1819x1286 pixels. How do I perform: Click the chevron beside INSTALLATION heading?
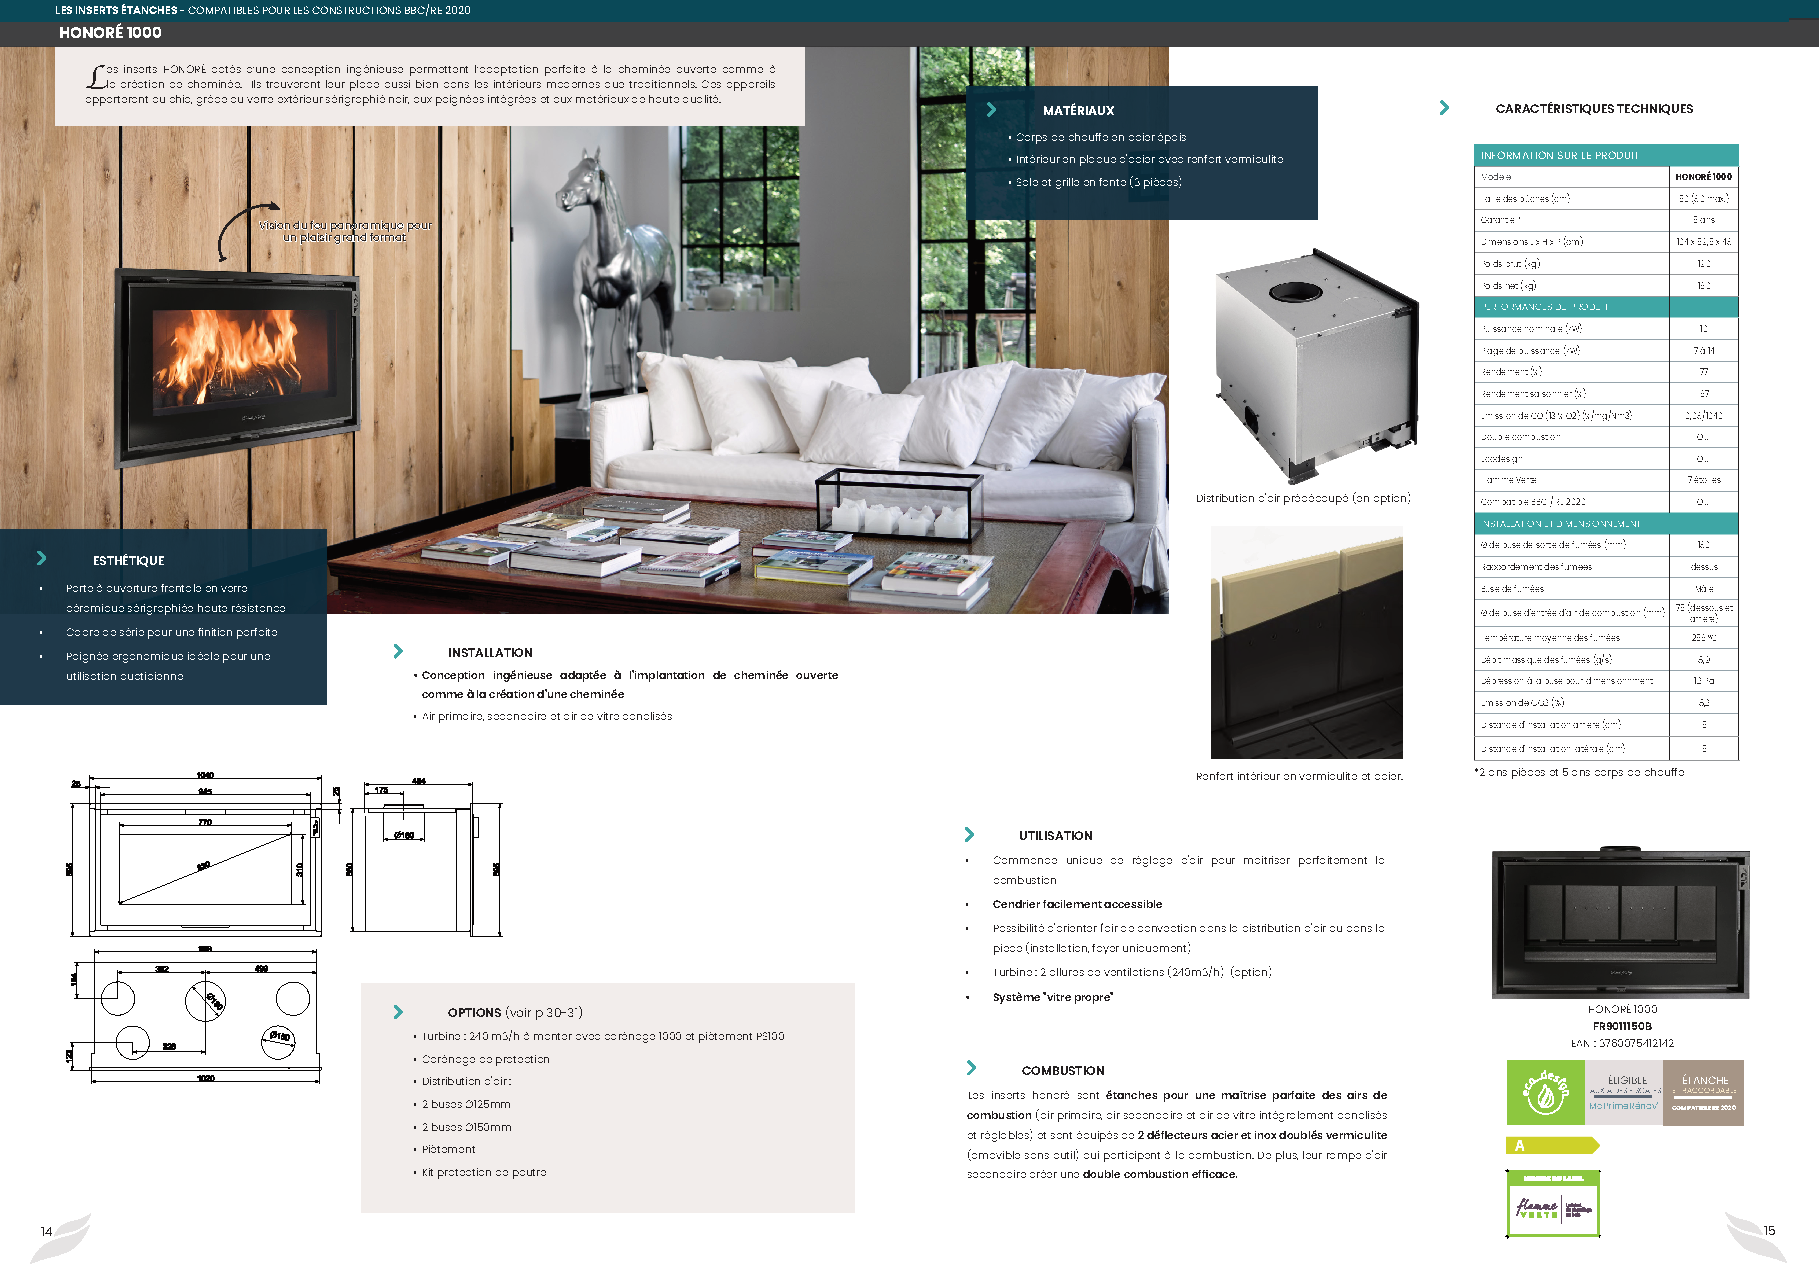point(398,651)
